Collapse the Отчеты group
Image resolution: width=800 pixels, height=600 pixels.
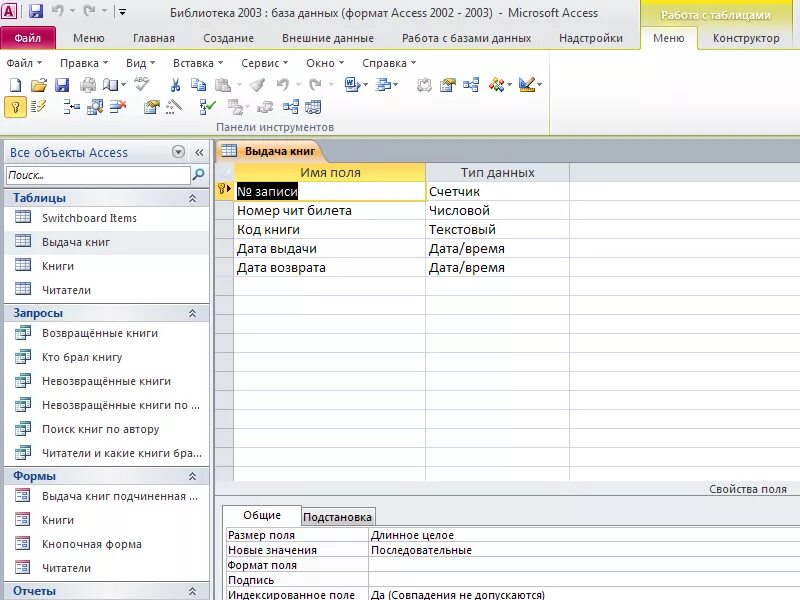pyautogui.click(x=192, y=591)
